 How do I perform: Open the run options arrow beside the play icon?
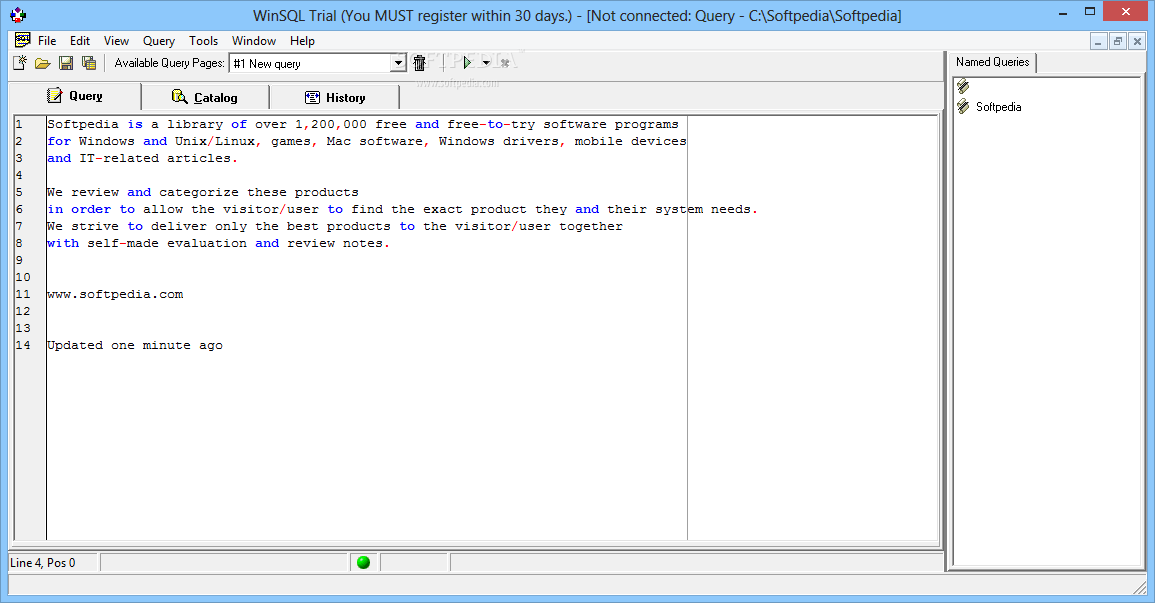point(486,63)
